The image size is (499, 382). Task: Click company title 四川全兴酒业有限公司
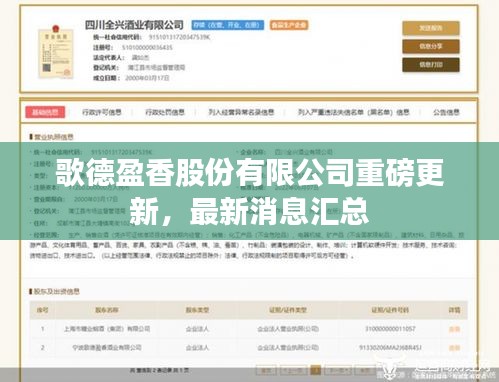click(134, 25)
